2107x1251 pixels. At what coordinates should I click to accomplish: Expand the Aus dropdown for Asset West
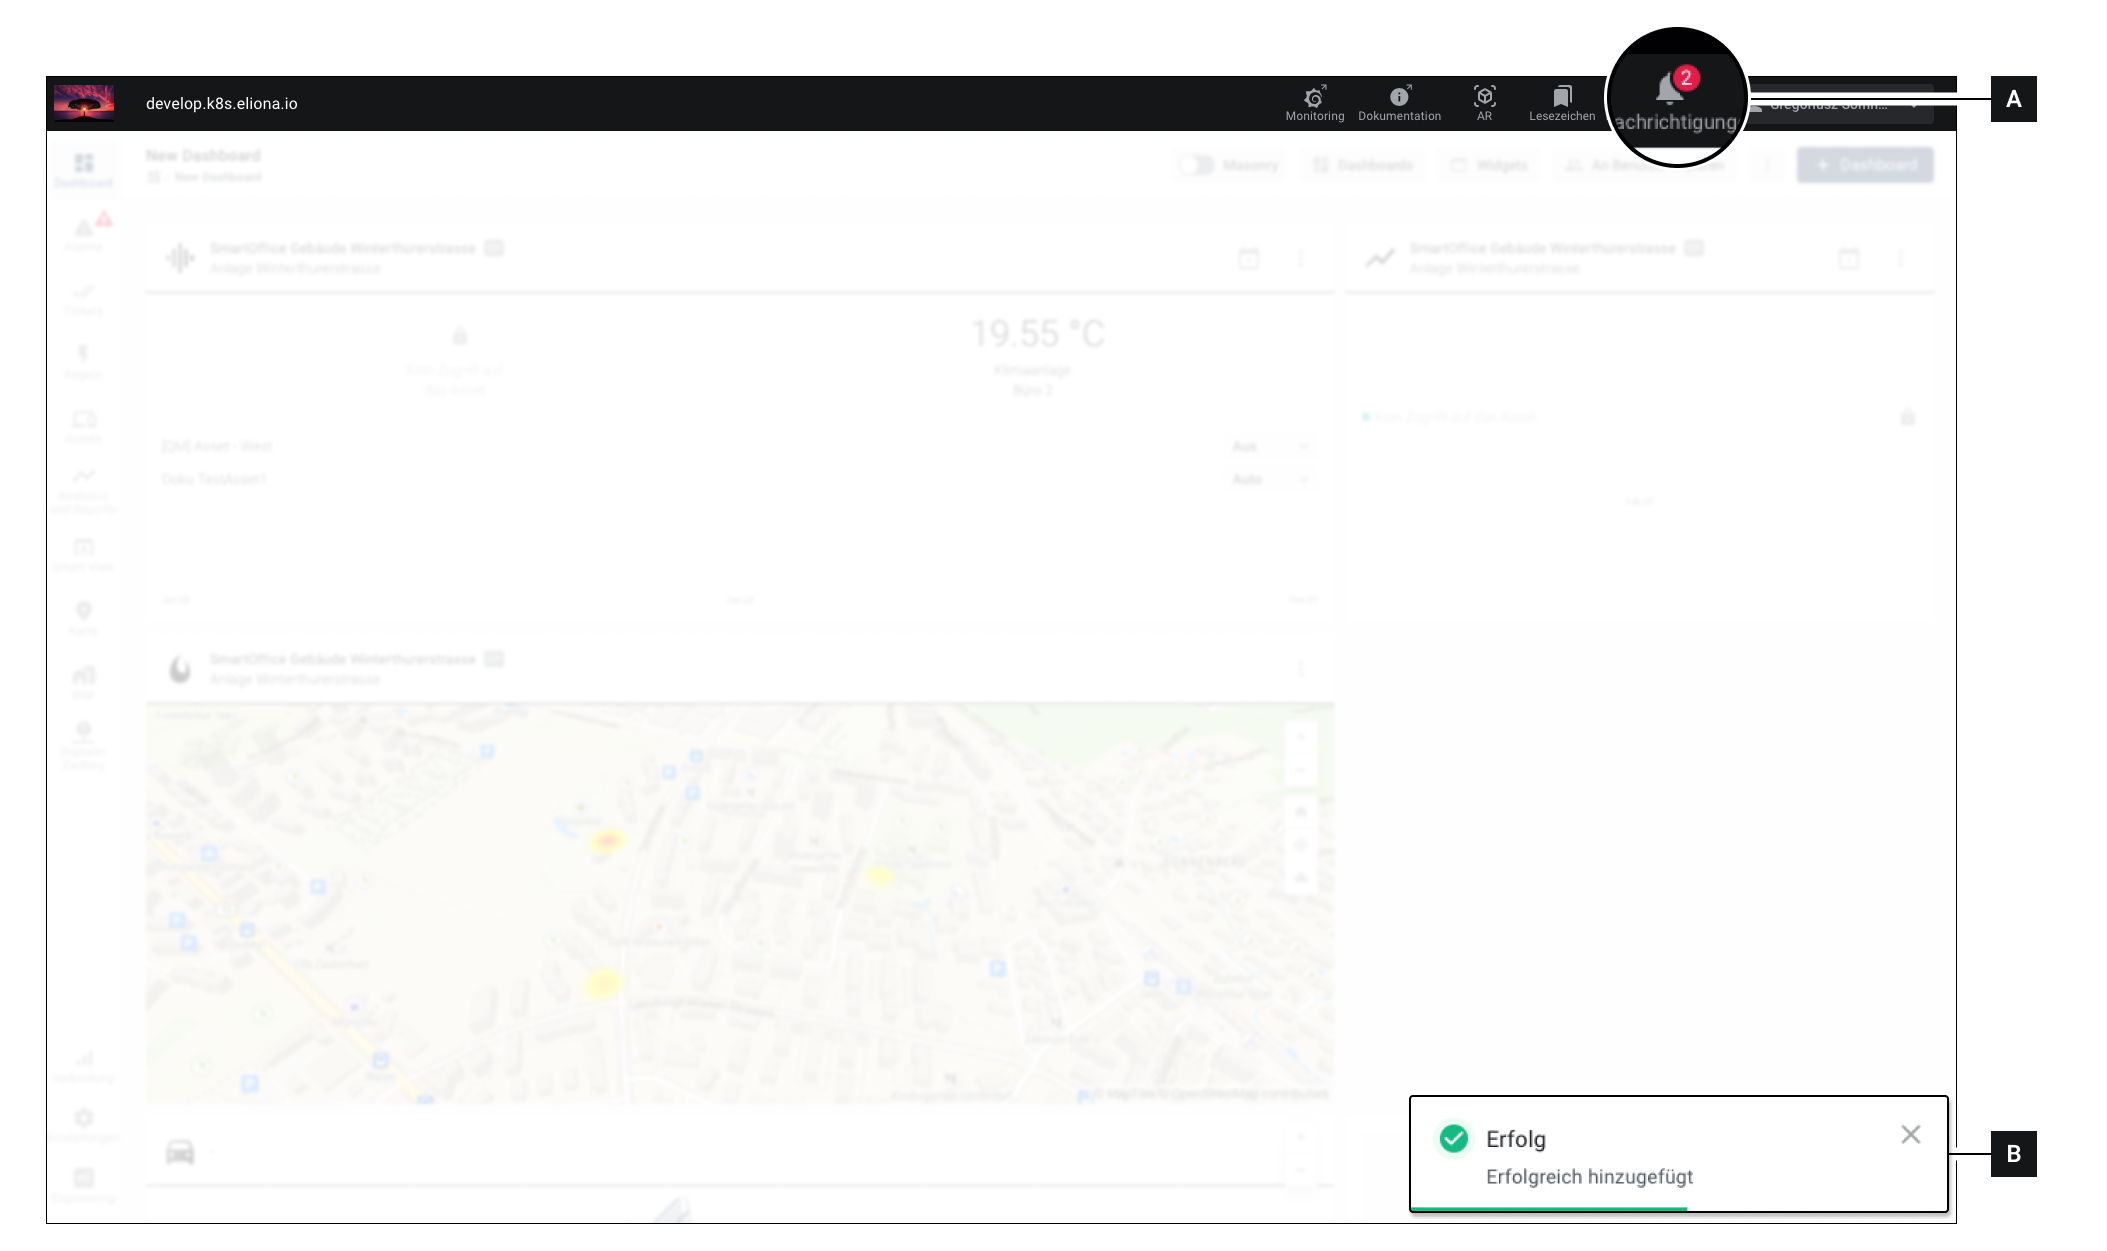click(x=1271, y=446)
